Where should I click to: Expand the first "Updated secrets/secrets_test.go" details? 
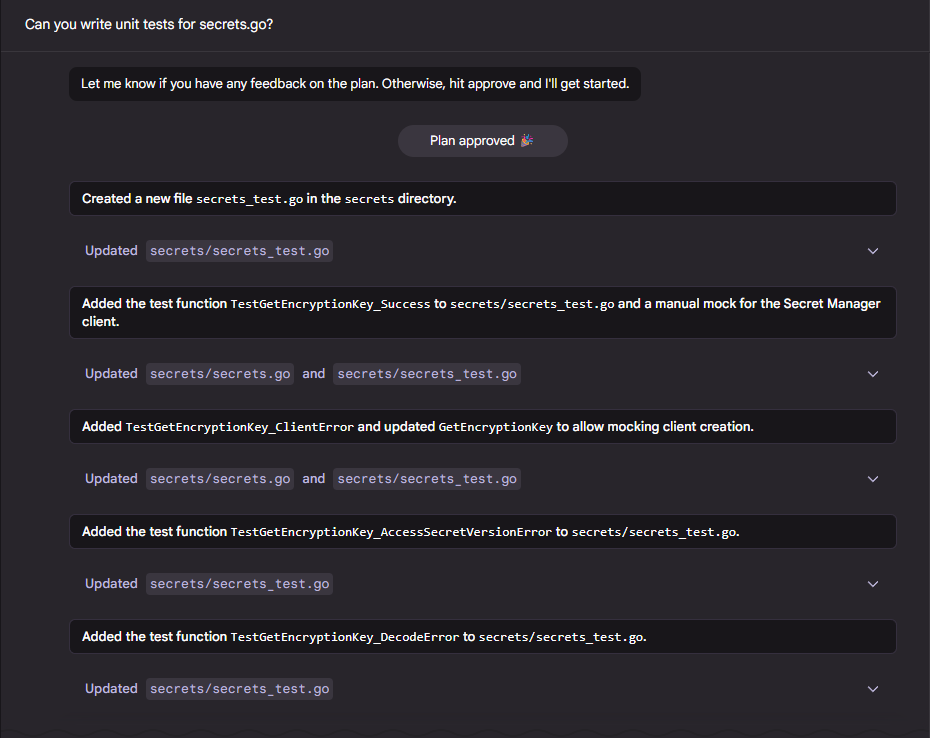click(872, 250)
